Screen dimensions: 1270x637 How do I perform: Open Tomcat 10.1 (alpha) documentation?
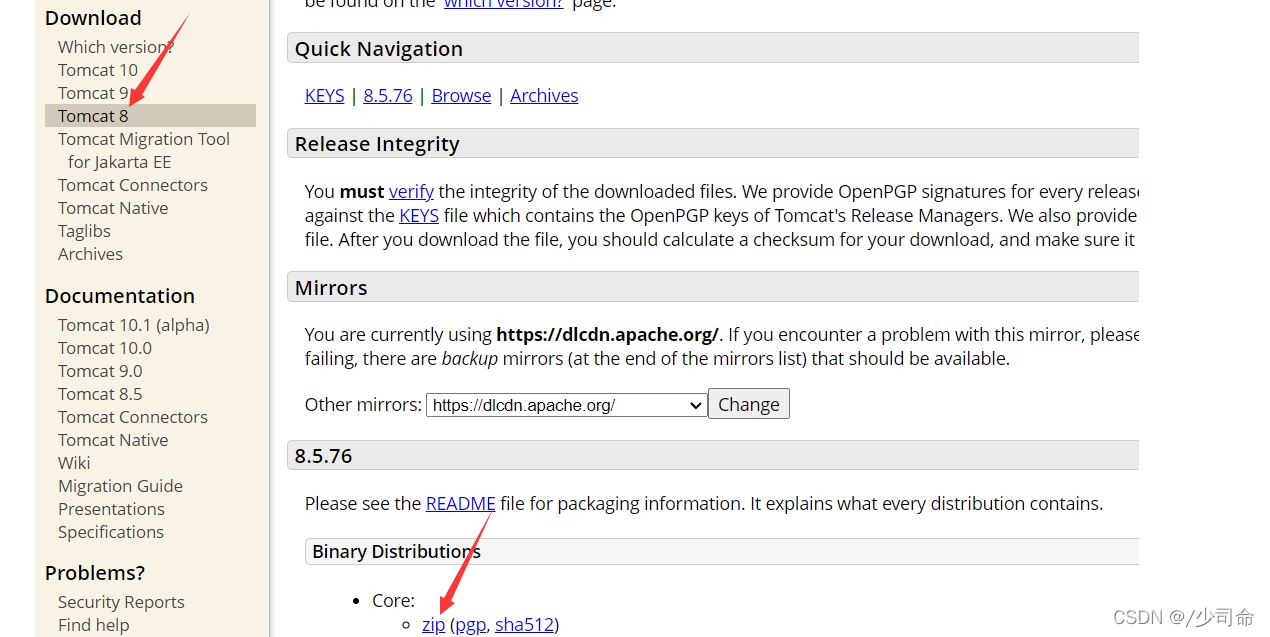(x=134, y=325)
